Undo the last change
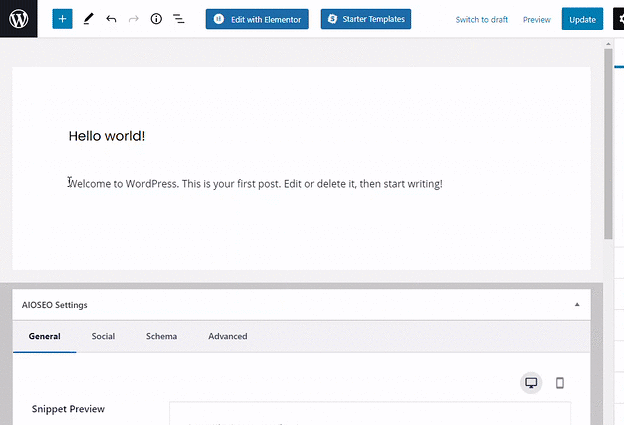The width and height of the screenshot is (624, 425). (111, 19)
